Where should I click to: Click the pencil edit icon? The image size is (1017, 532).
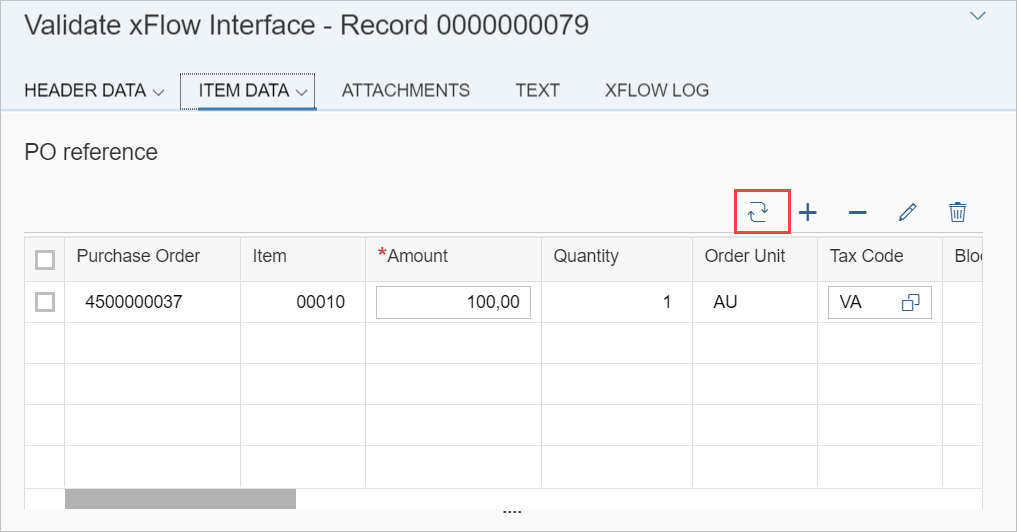(x=907, y=212)
